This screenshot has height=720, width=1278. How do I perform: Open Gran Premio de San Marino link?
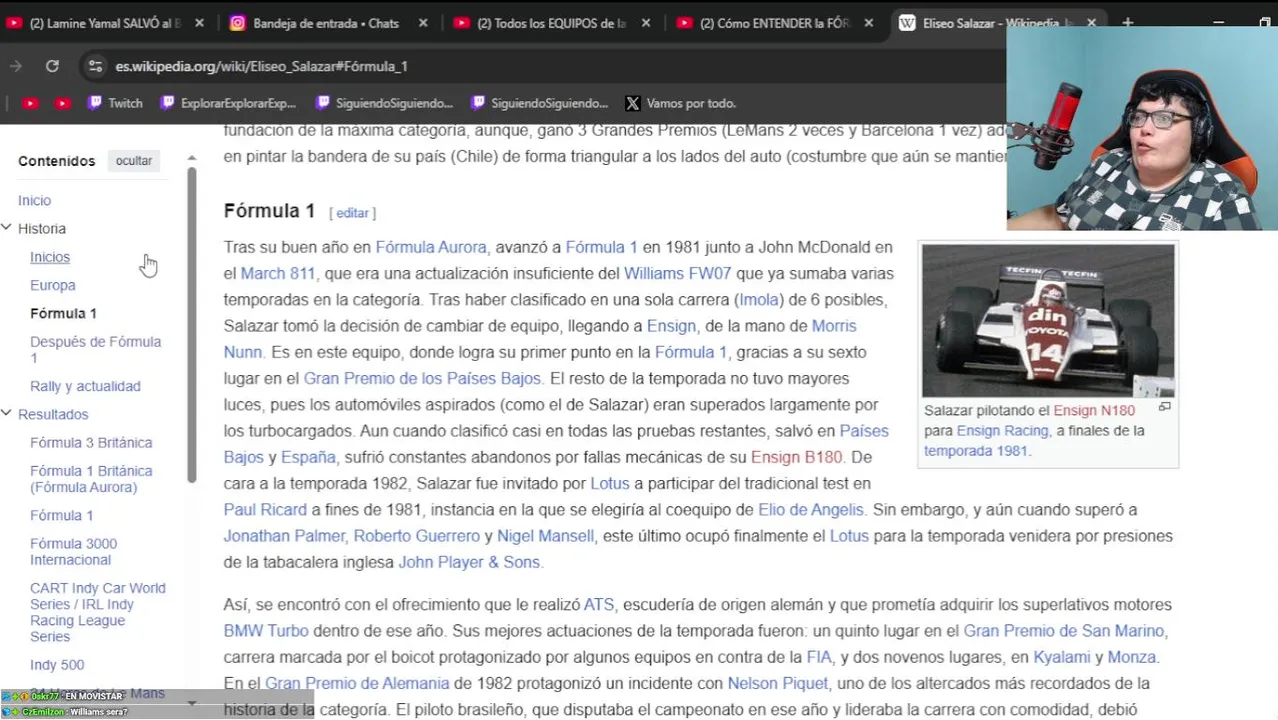[x=1064, y=631]
